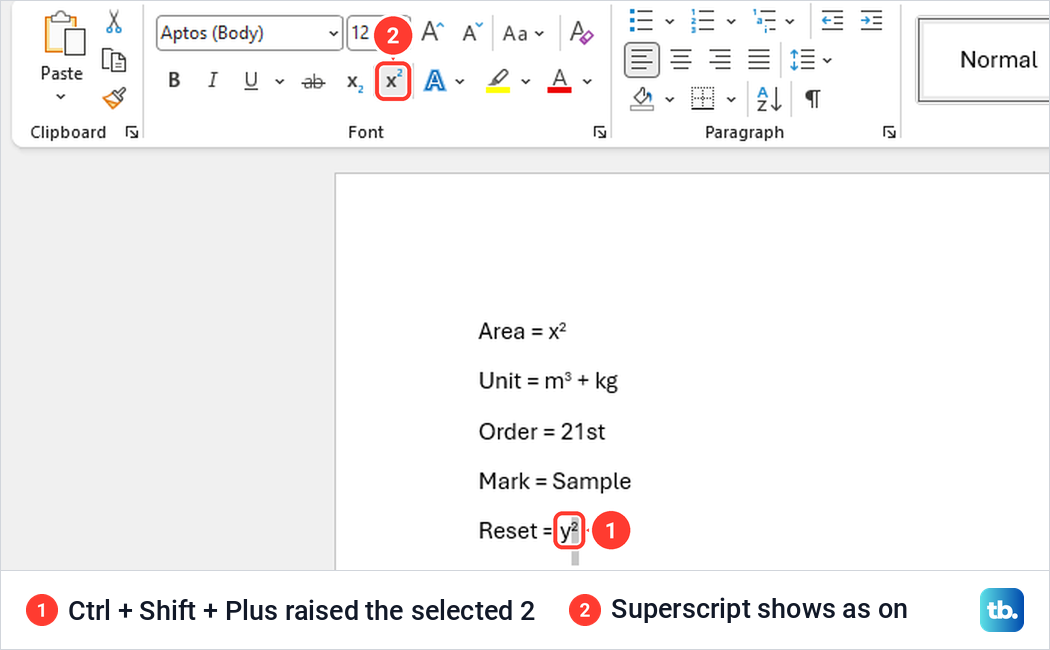
Task: Click the line 'Mark = Sample'
Action: coord(554,481)
